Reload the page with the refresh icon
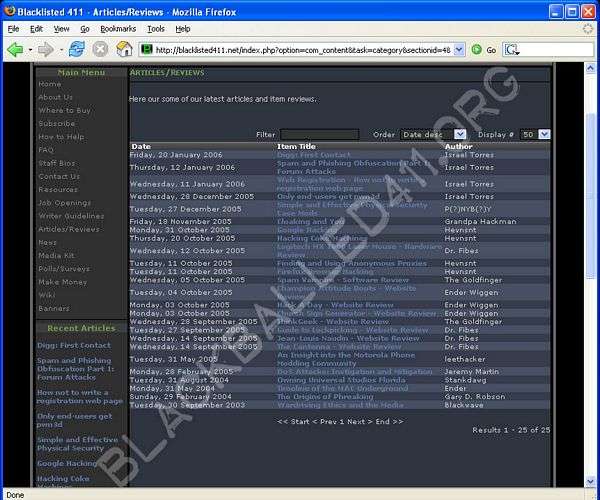 (76, 49)
